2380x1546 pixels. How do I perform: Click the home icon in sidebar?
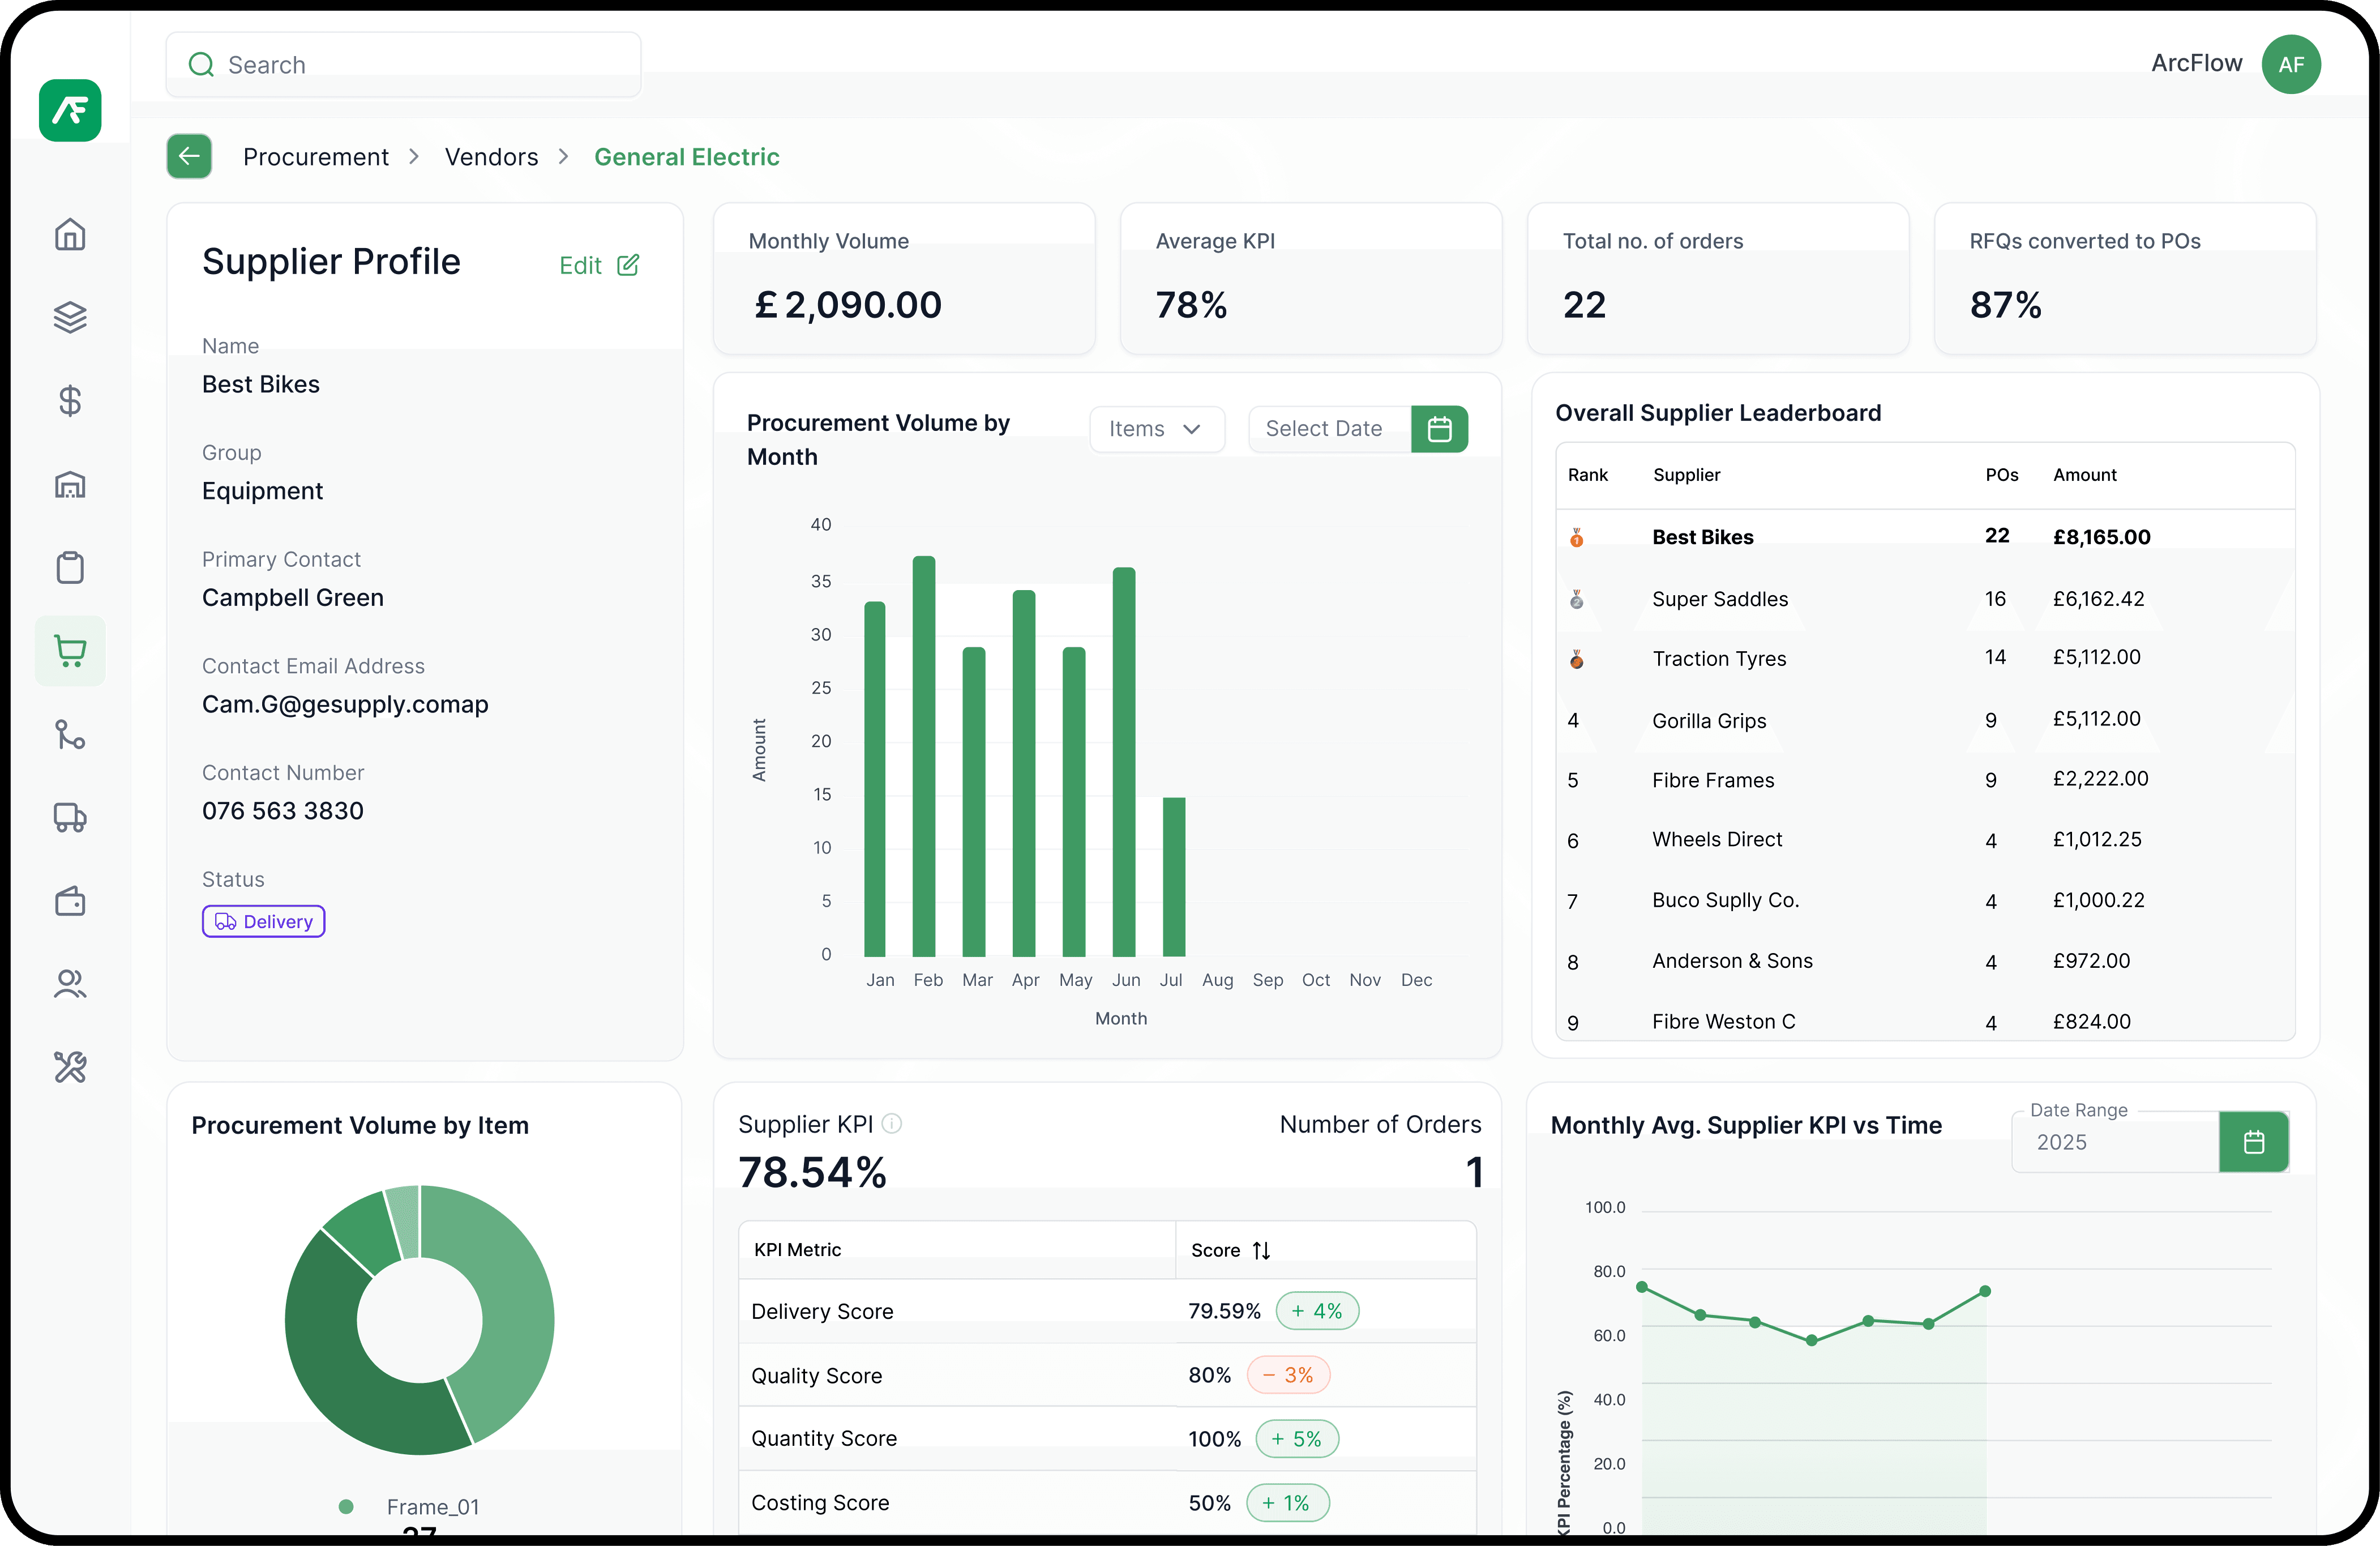70,235
